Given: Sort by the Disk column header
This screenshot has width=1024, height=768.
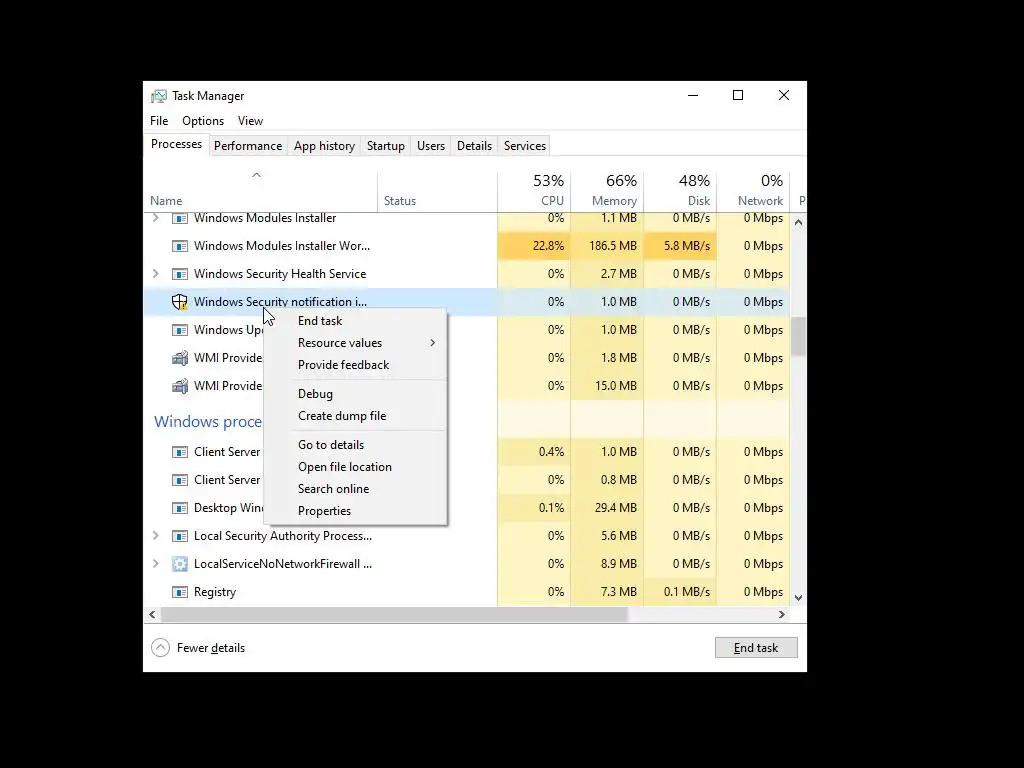Looking at the screenshot, I should coord(680,191).
